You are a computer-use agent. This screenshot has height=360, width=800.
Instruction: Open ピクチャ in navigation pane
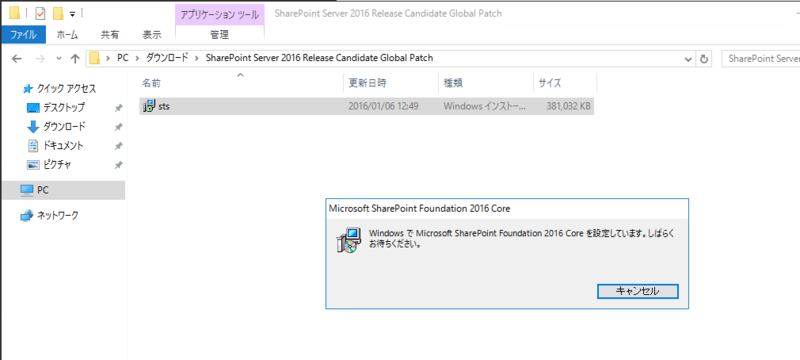(x=57, y=165)
